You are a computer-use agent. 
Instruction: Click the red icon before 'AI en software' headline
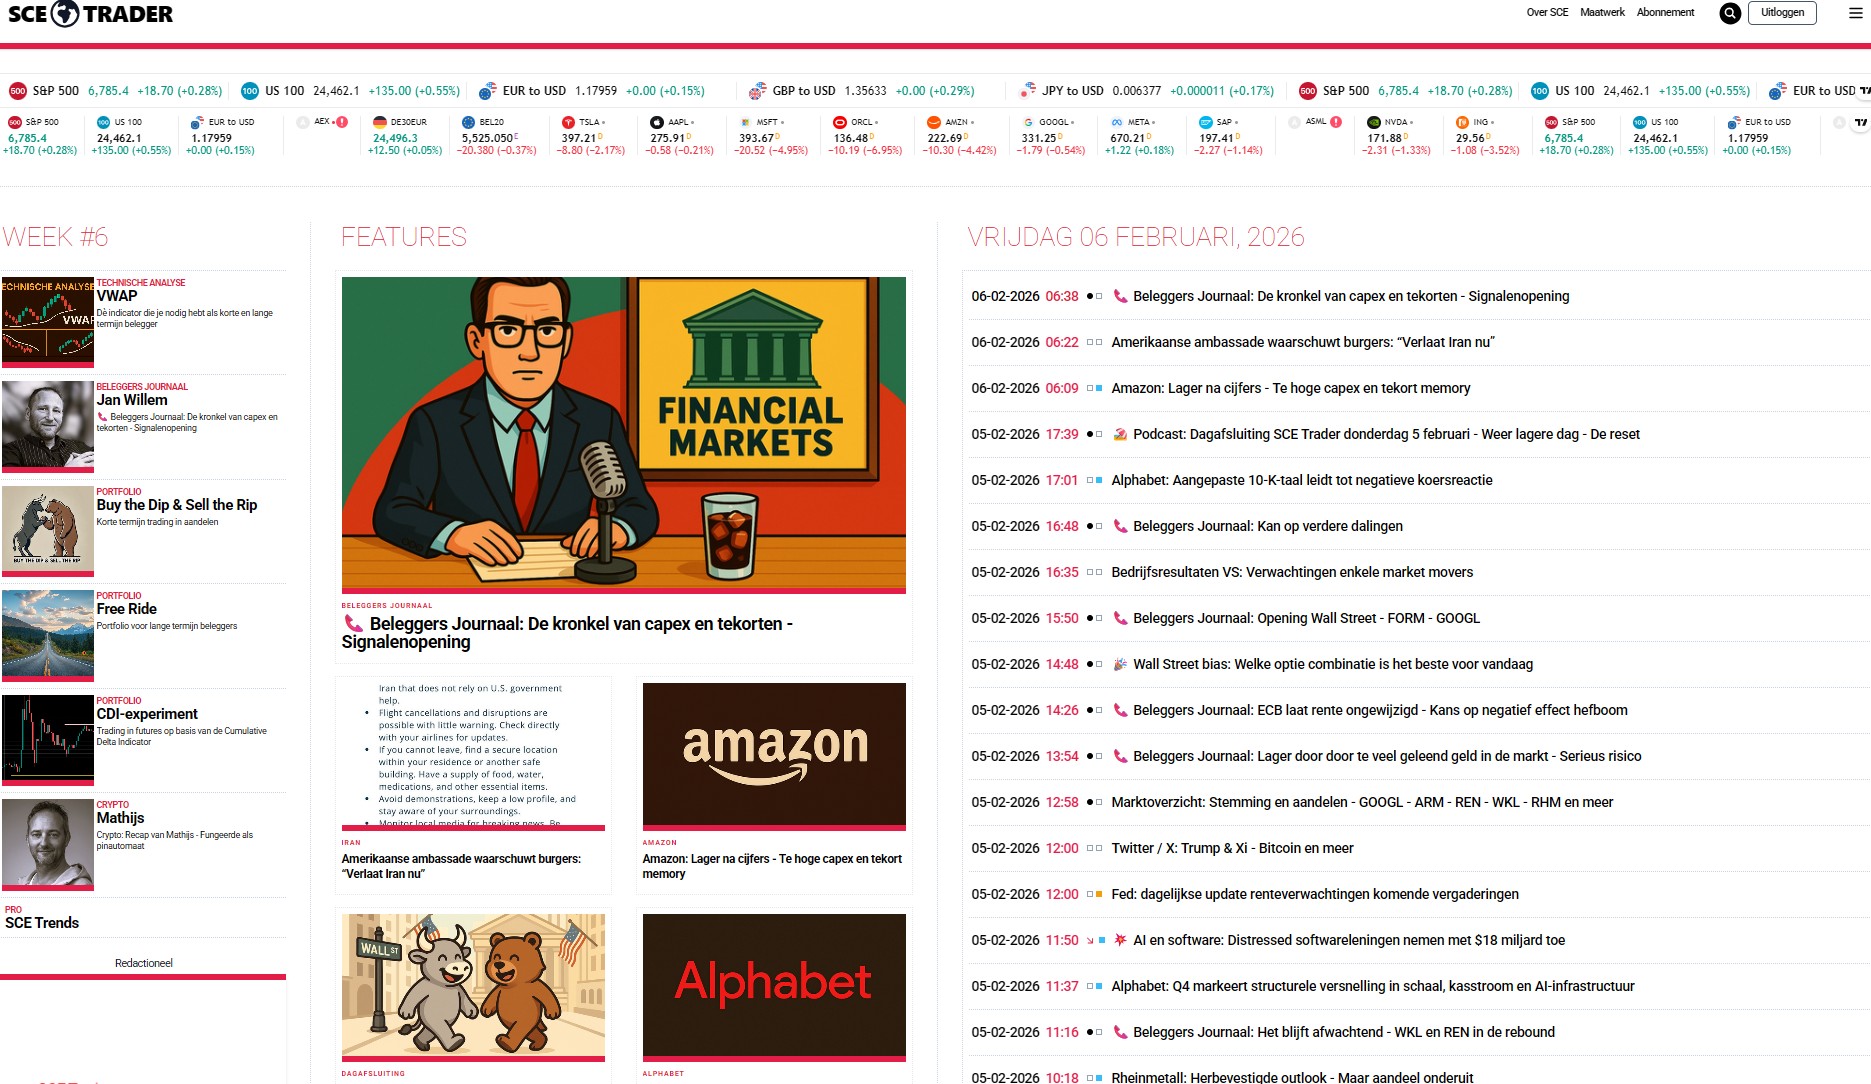pos(1120,940)
